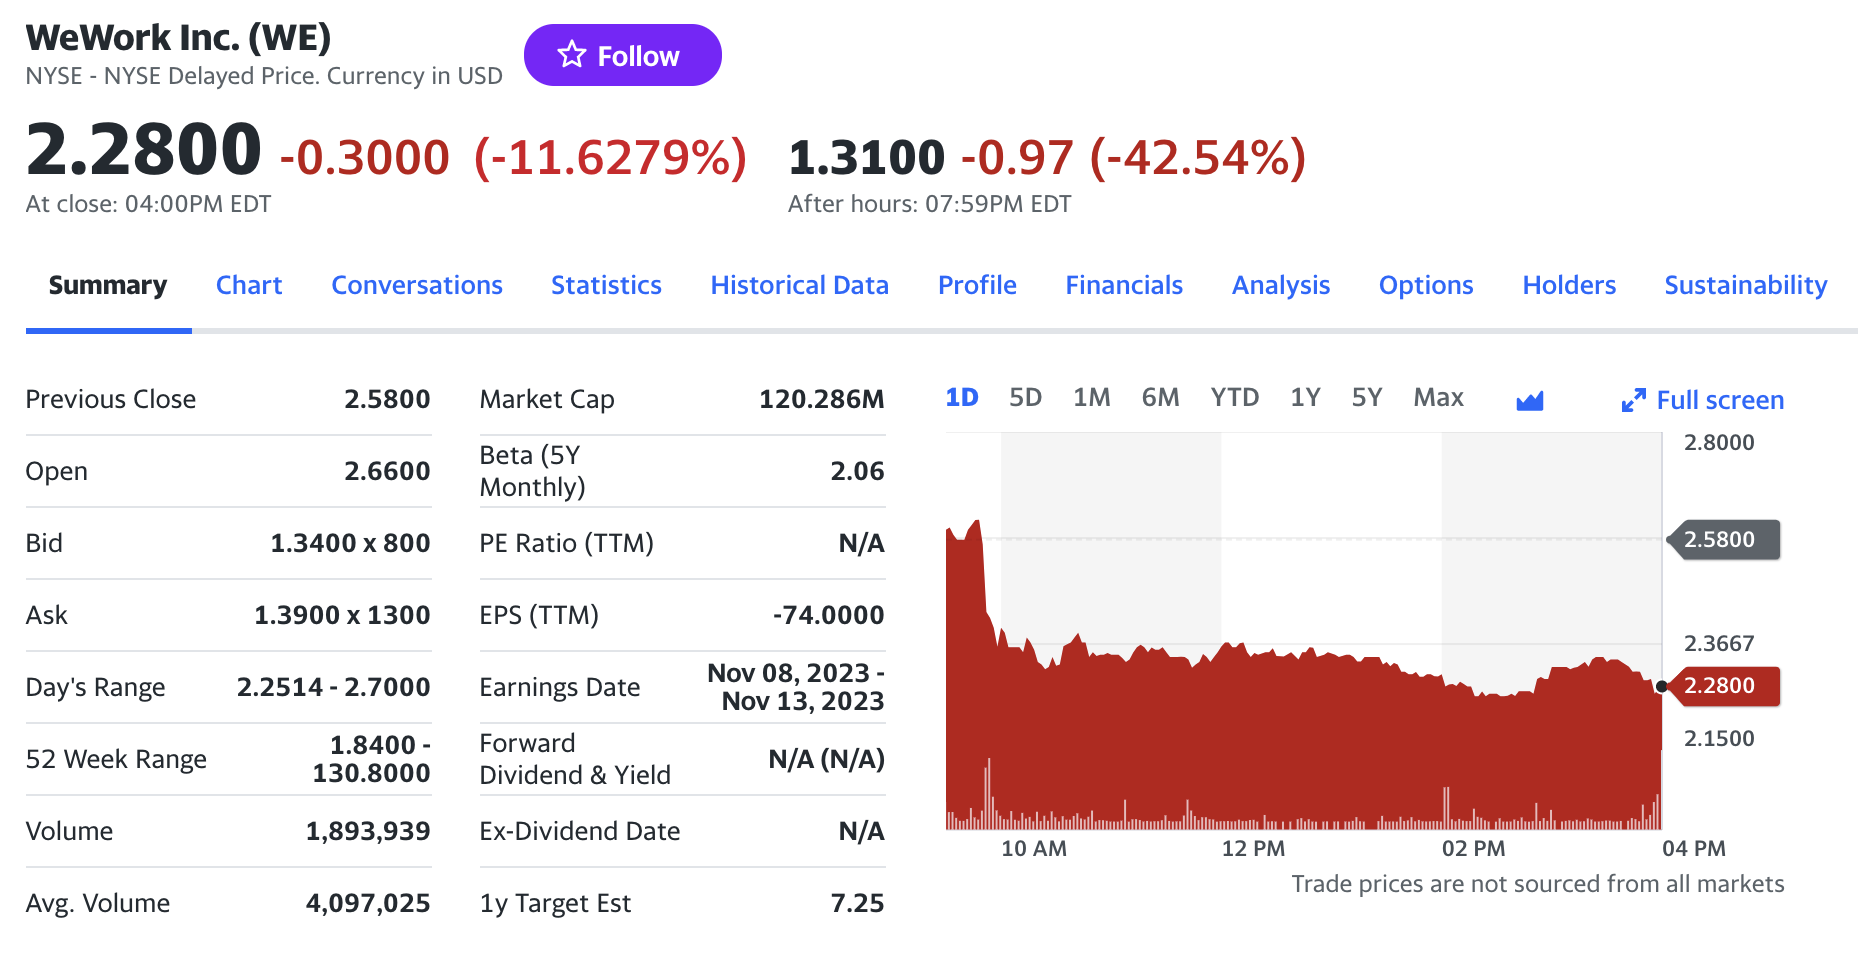This screenshot has height=968, width=1858.
Task: Open the Sustainability tab
Action: click(x=1745, y=286)
